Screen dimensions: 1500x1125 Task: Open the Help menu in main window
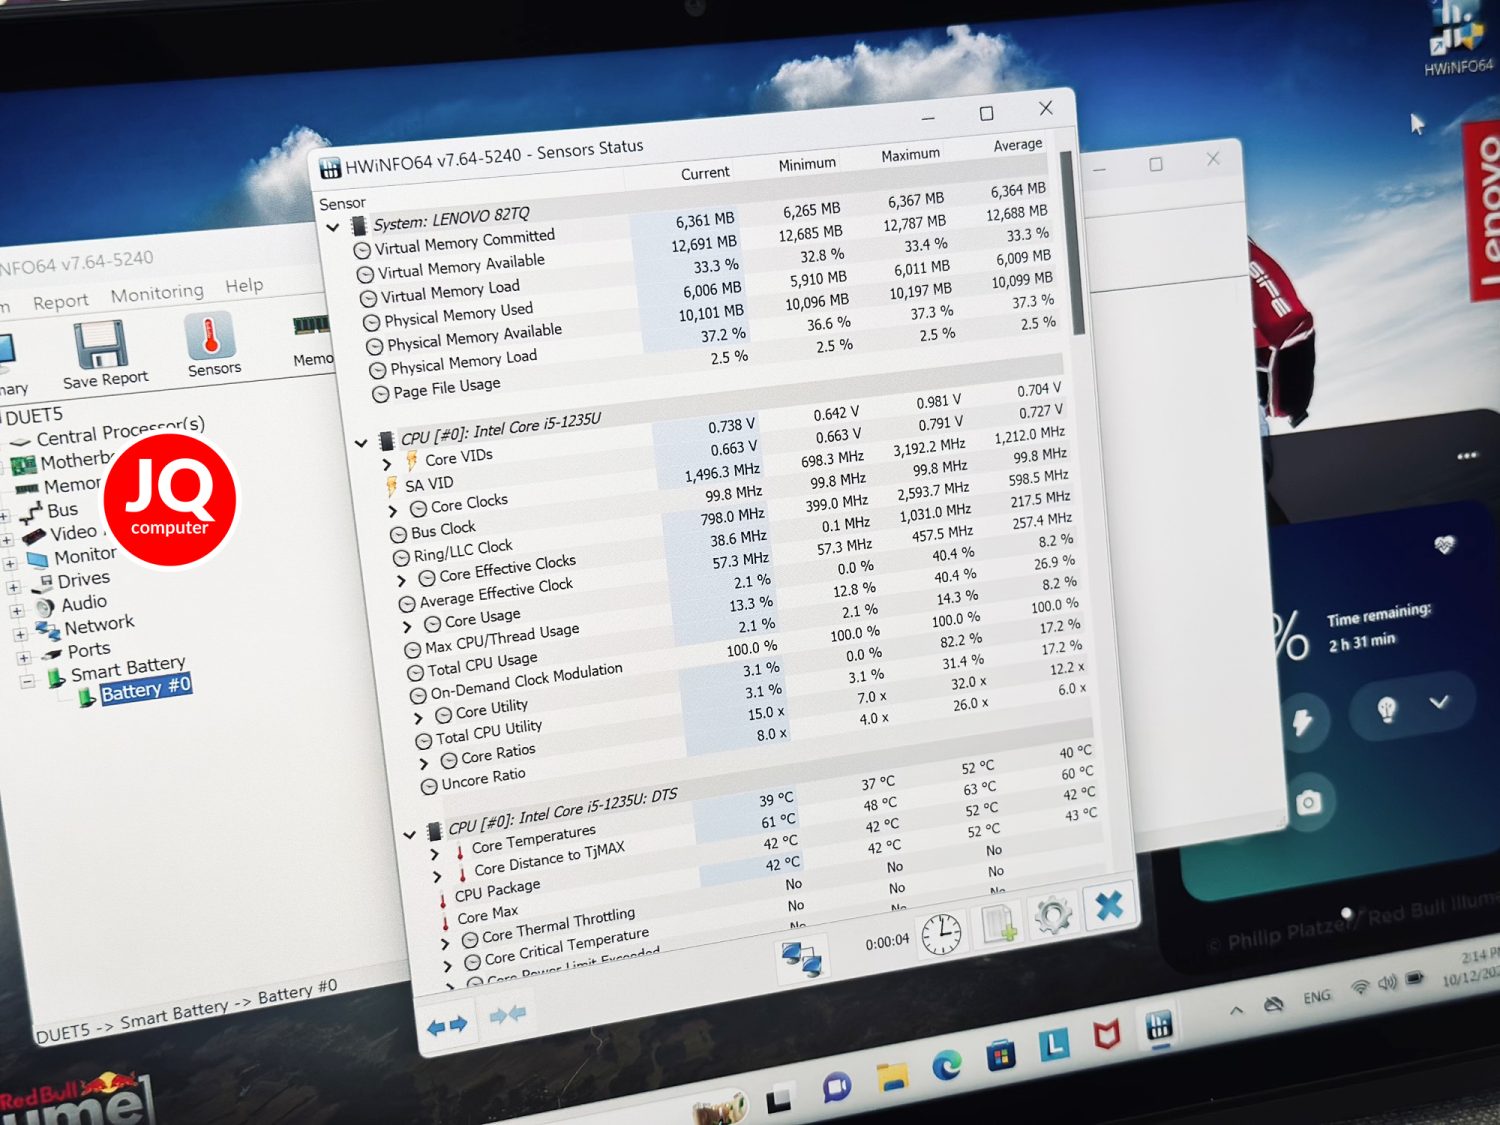click(x=244, y=286)
